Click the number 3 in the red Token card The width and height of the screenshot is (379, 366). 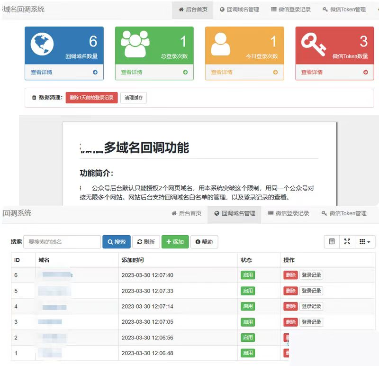(364, 41)
